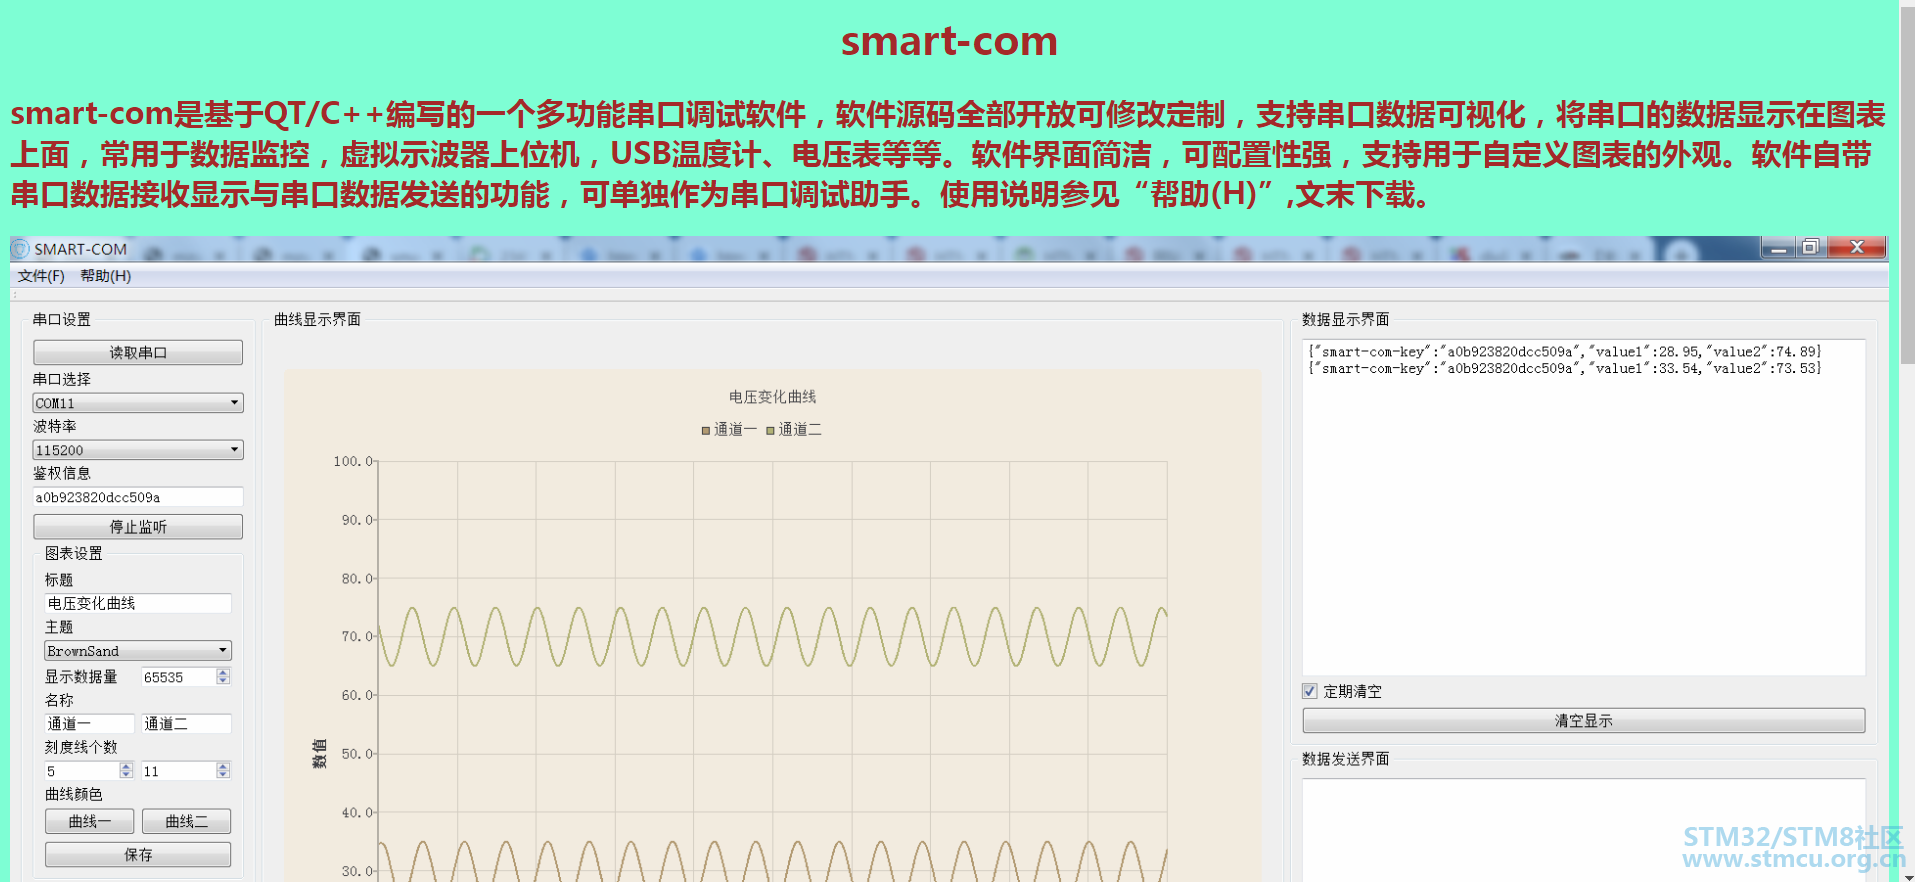Increase 显示数据量 with the up arrow
The width and height of the screenshot is (1915, 882).
pyautogui.click(x=223, y=672)
